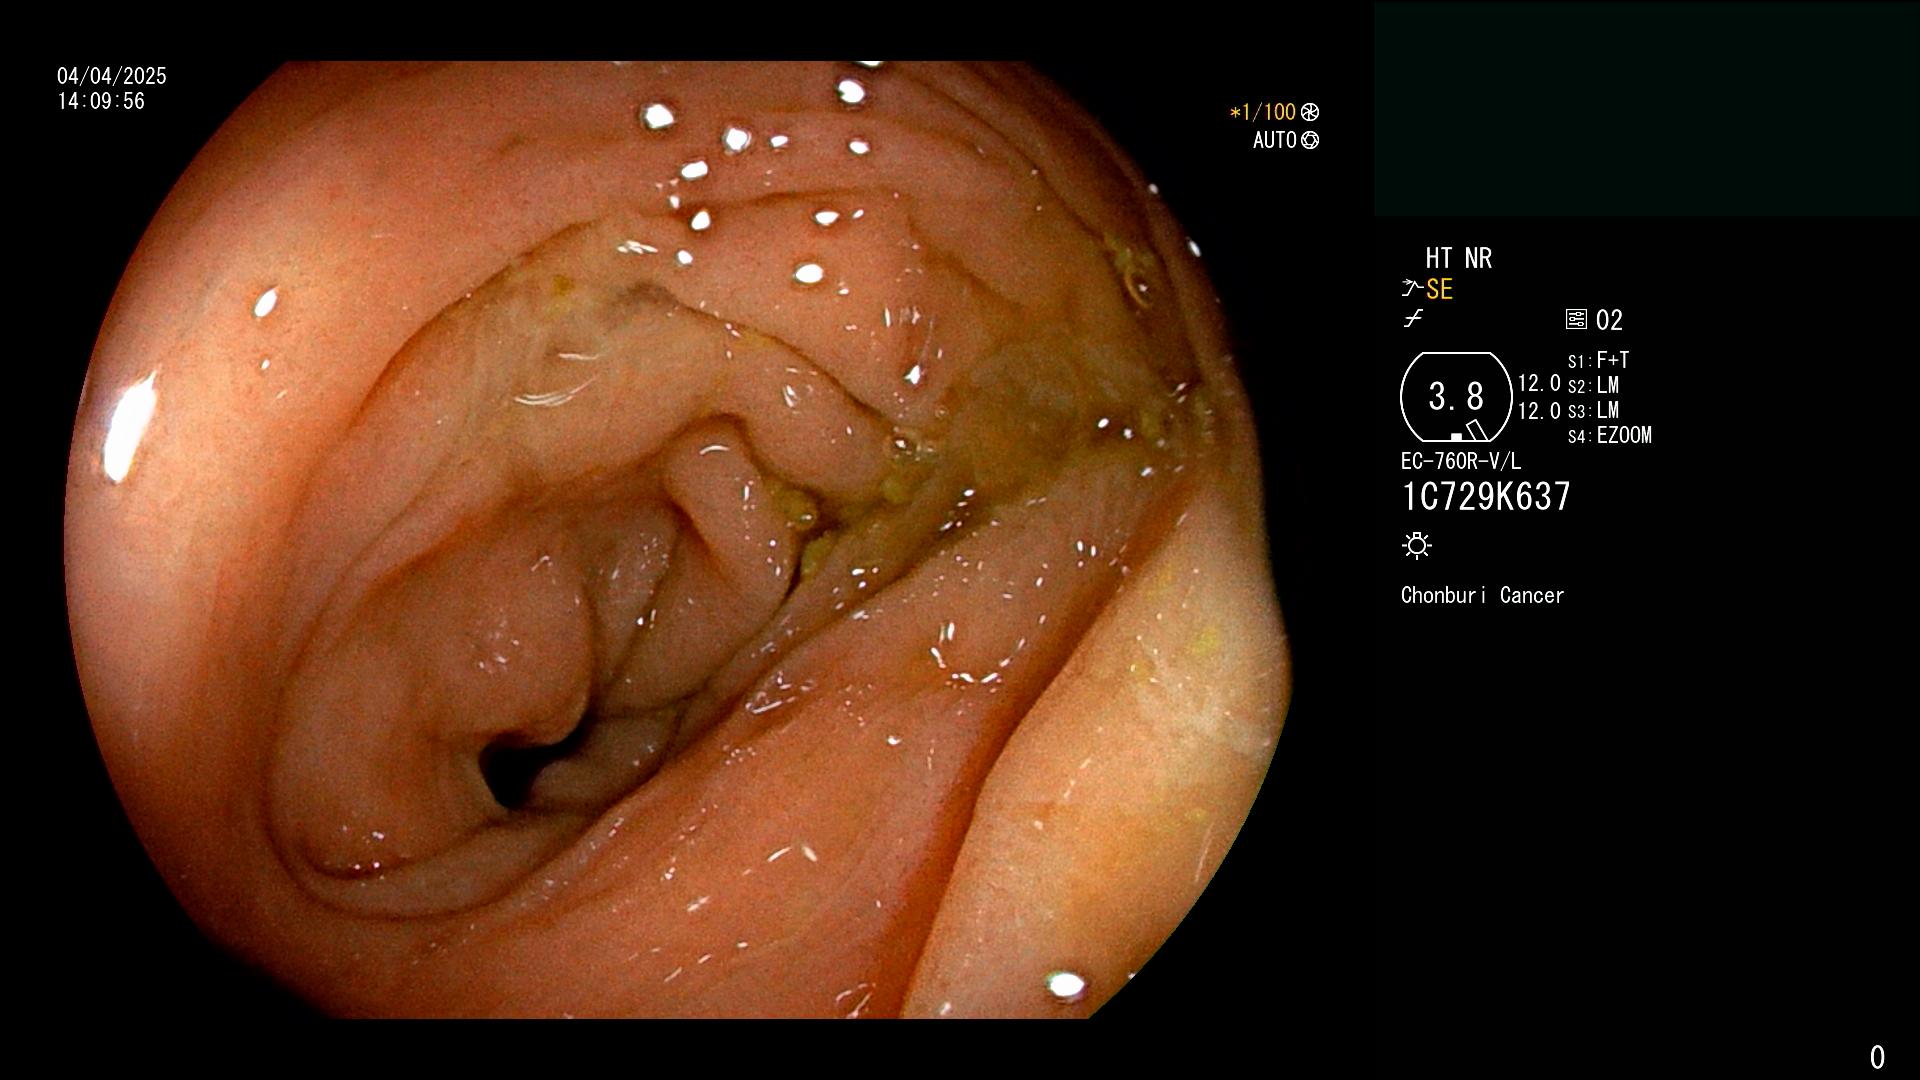Image resolution: width=1920 pixels, height=1080 pixels.
Task: Select the yellow SE label
Action: 1440,290
